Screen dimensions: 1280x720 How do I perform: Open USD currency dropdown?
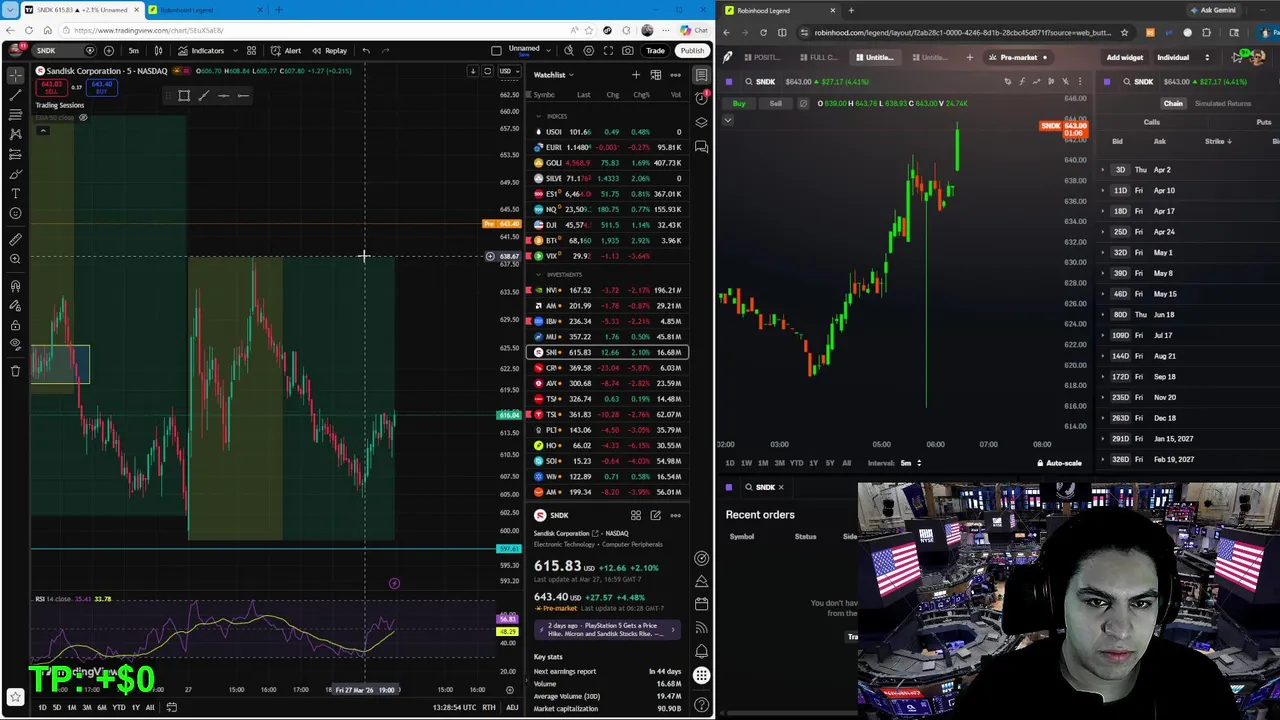(507, 71)
